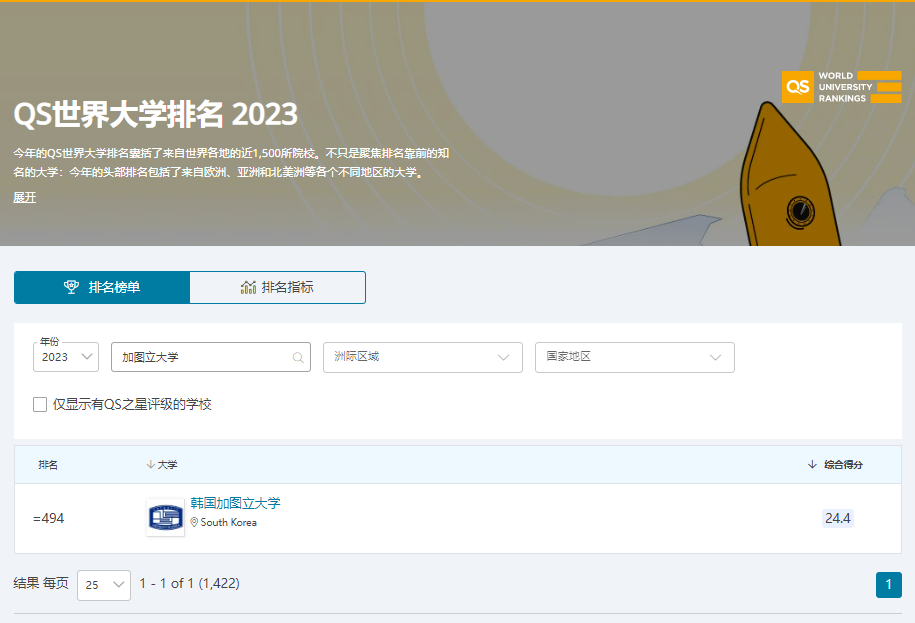
Task: Click the search magnifier icon in university field
Action: tap(298, 358)
